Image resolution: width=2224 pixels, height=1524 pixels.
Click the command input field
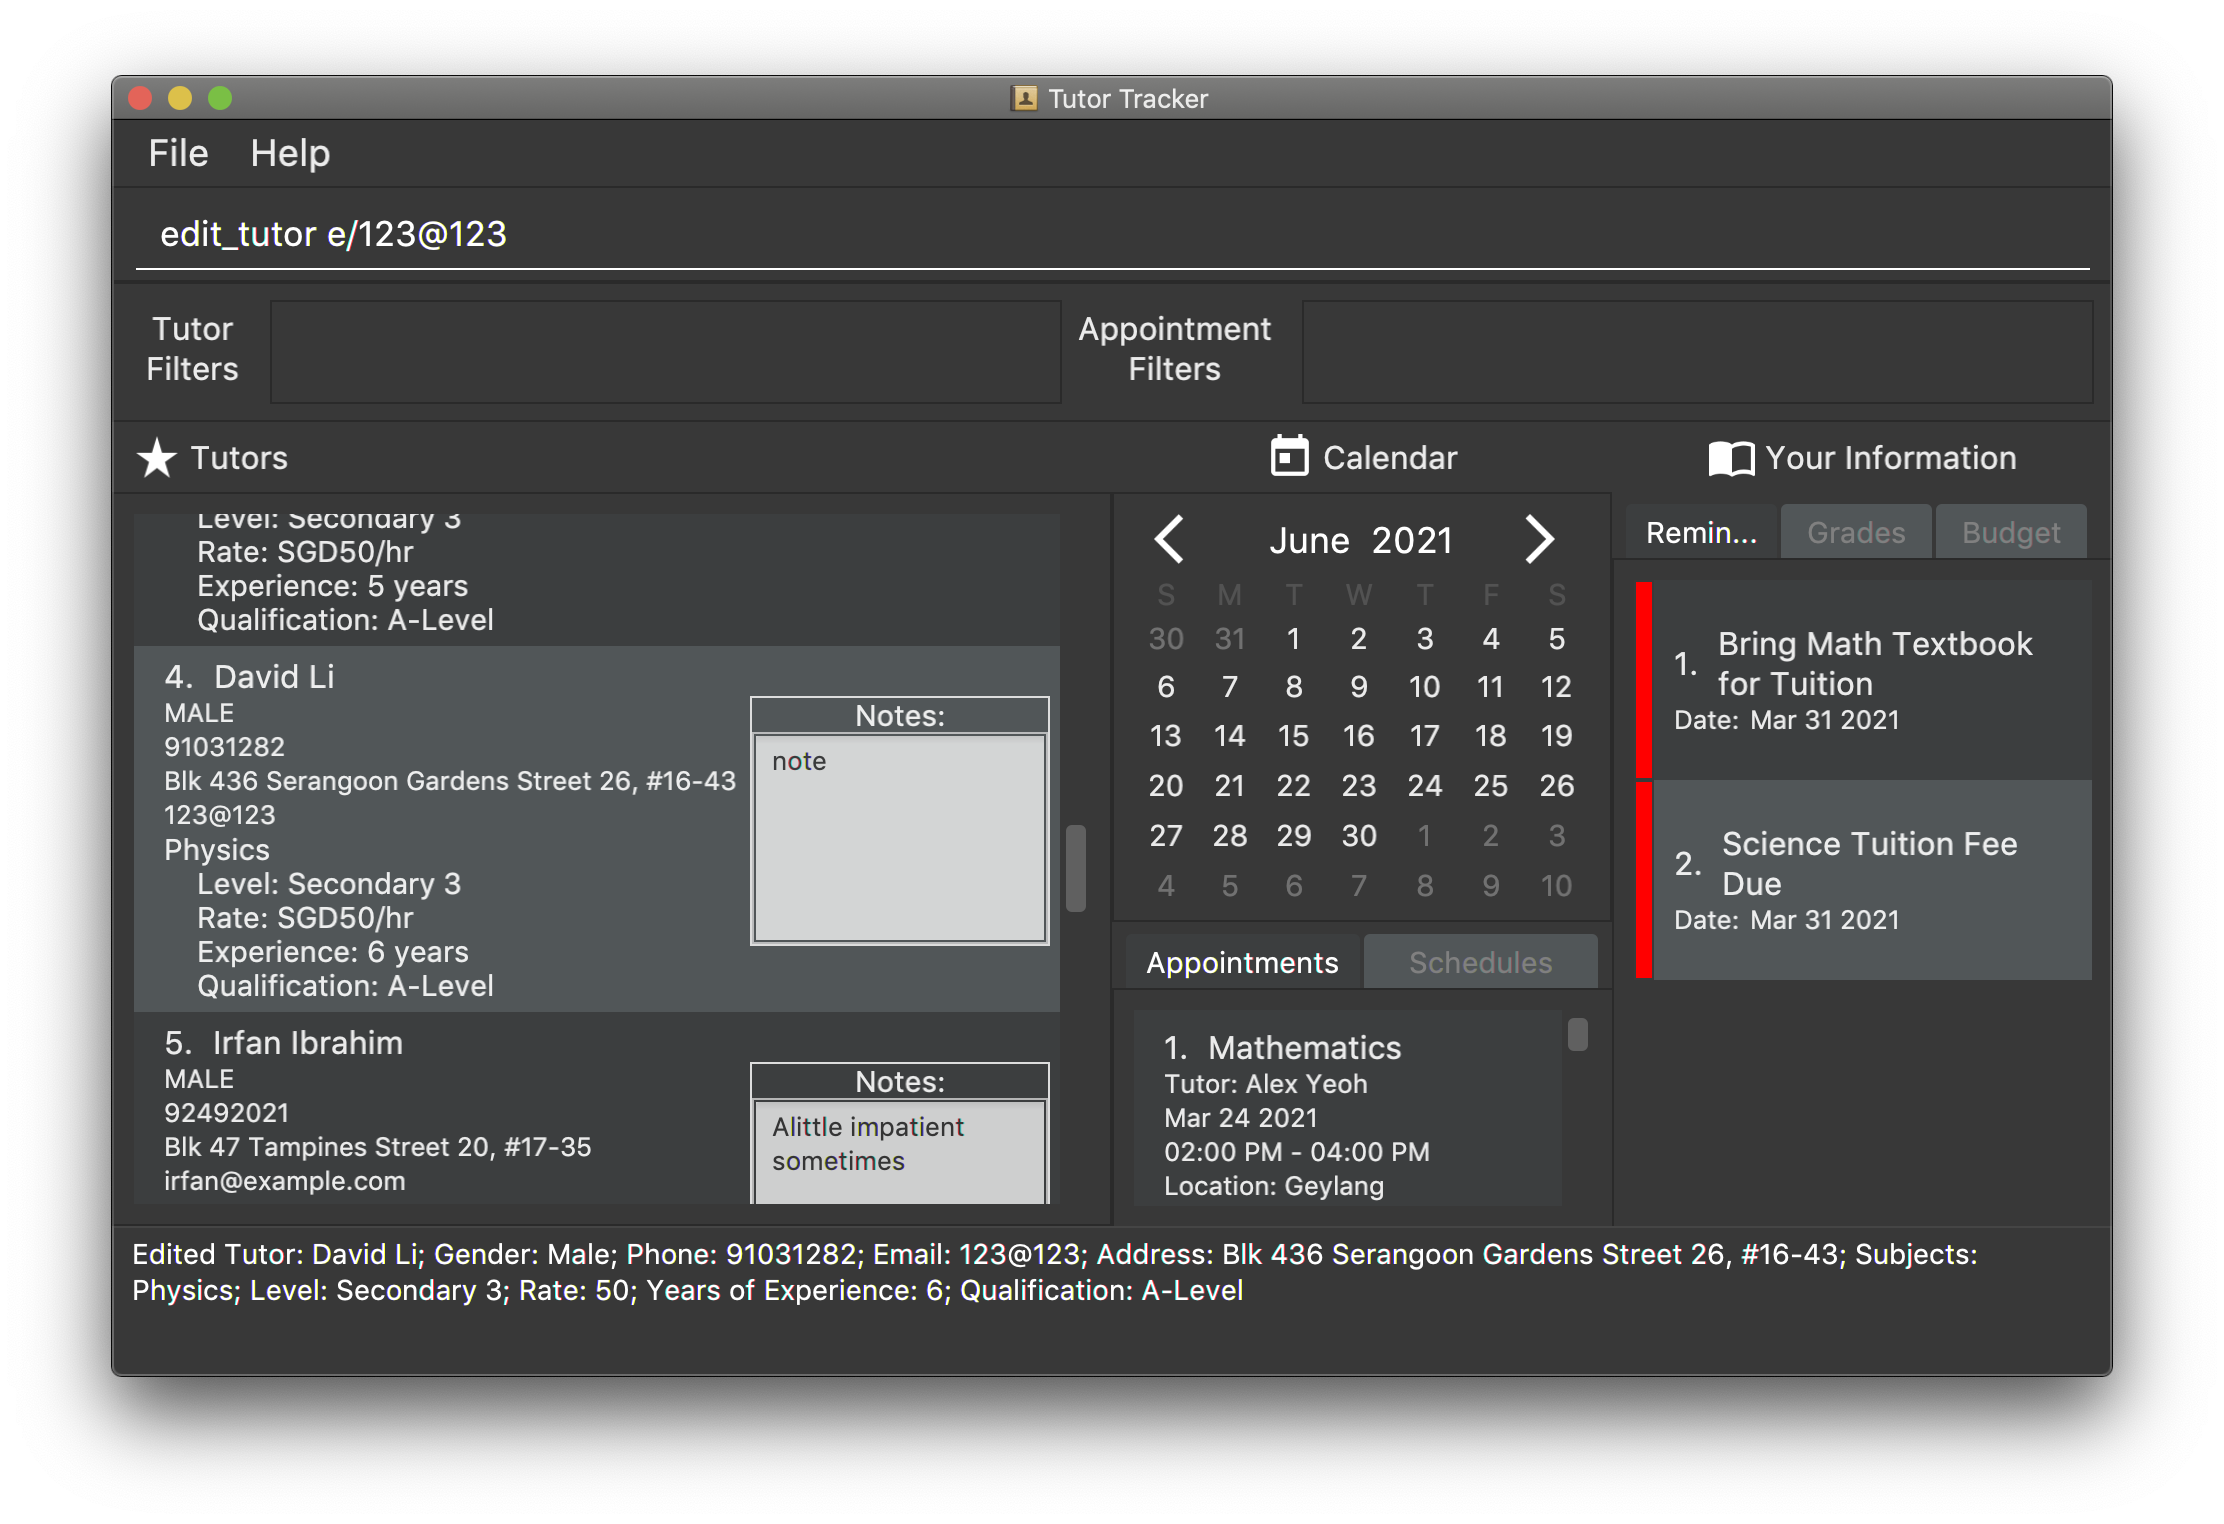click(x=1110, y=234)
